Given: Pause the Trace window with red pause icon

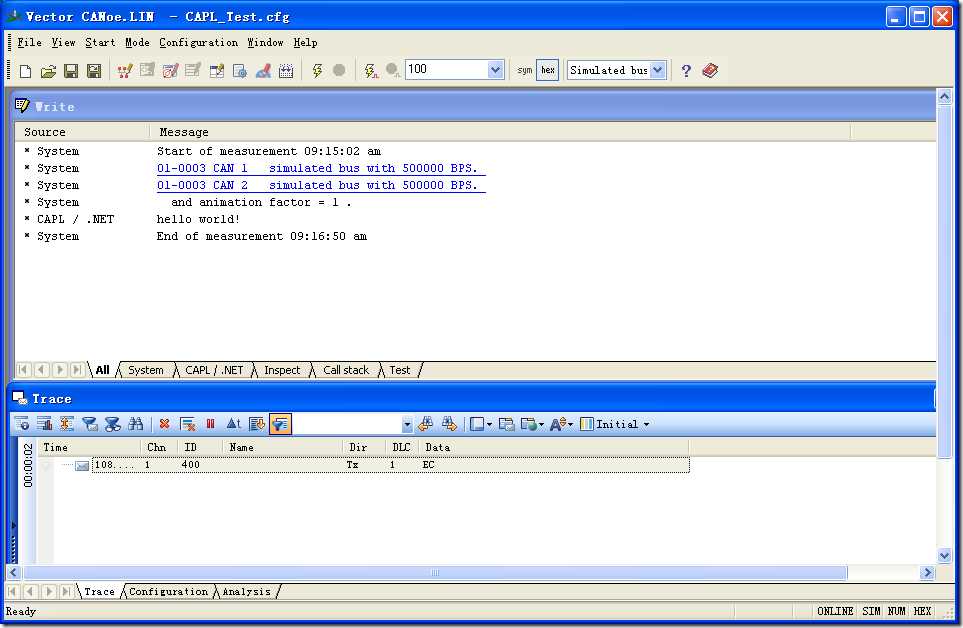Looking at the screenshot, I should tap(211, 424).
